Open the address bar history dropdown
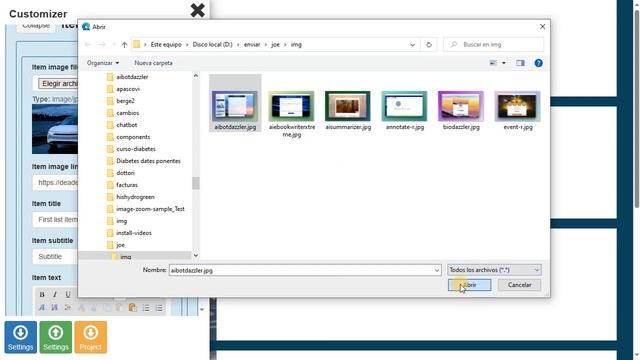640x360 pixels. click(412, 44)
